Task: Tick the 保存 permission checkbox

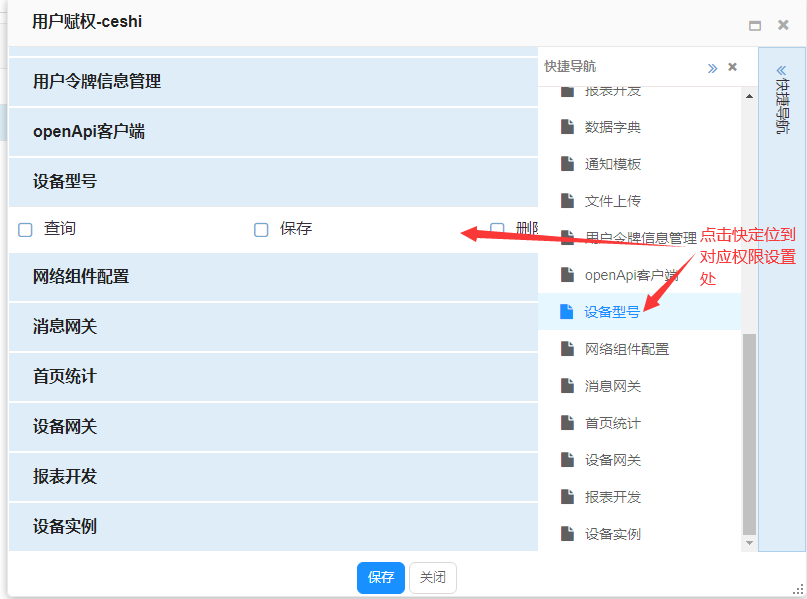Action: pos(262,230)
